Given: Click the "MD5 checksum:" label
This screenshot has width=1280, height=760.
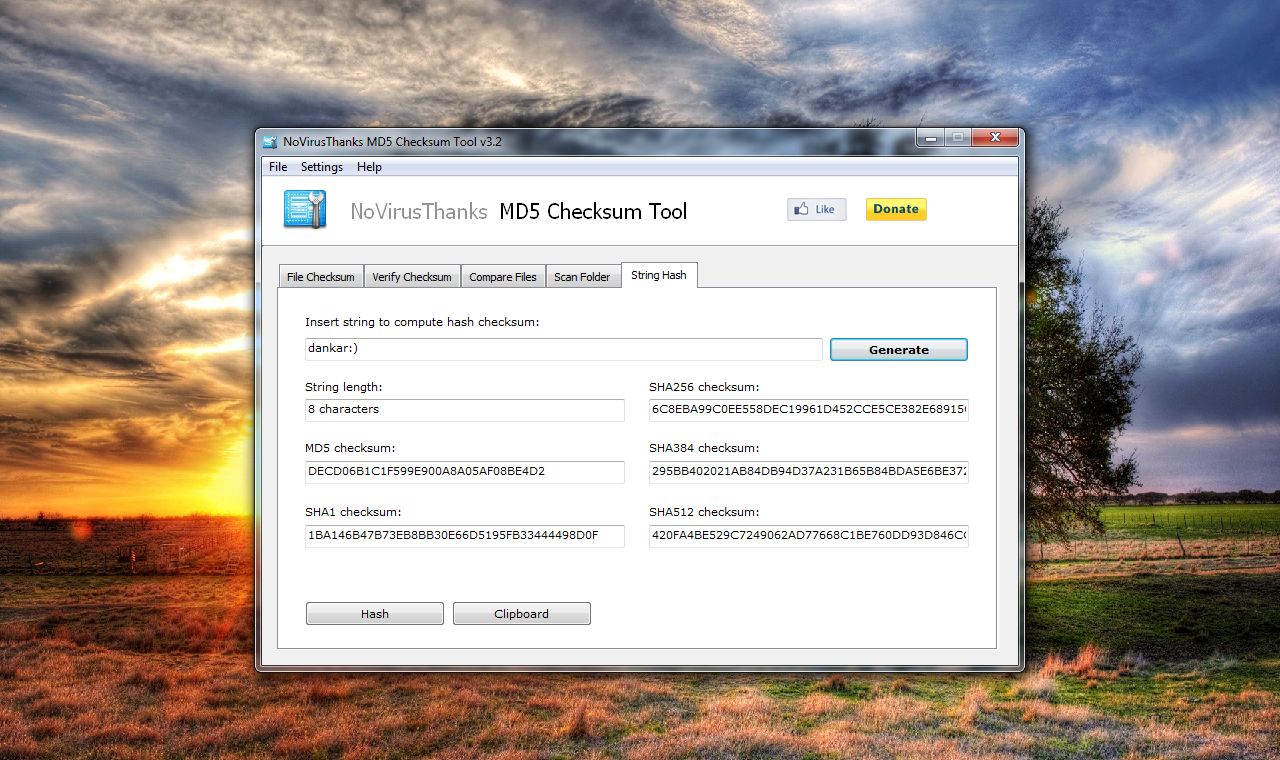Looking at the screenshot, I should (350, 449).
